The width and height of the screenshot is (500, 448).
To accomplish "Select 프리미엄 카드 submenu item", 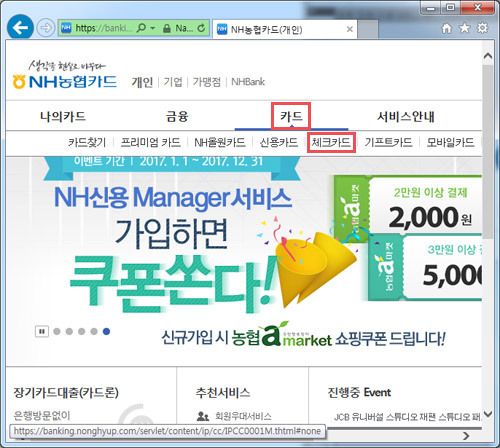I will 150,143.
